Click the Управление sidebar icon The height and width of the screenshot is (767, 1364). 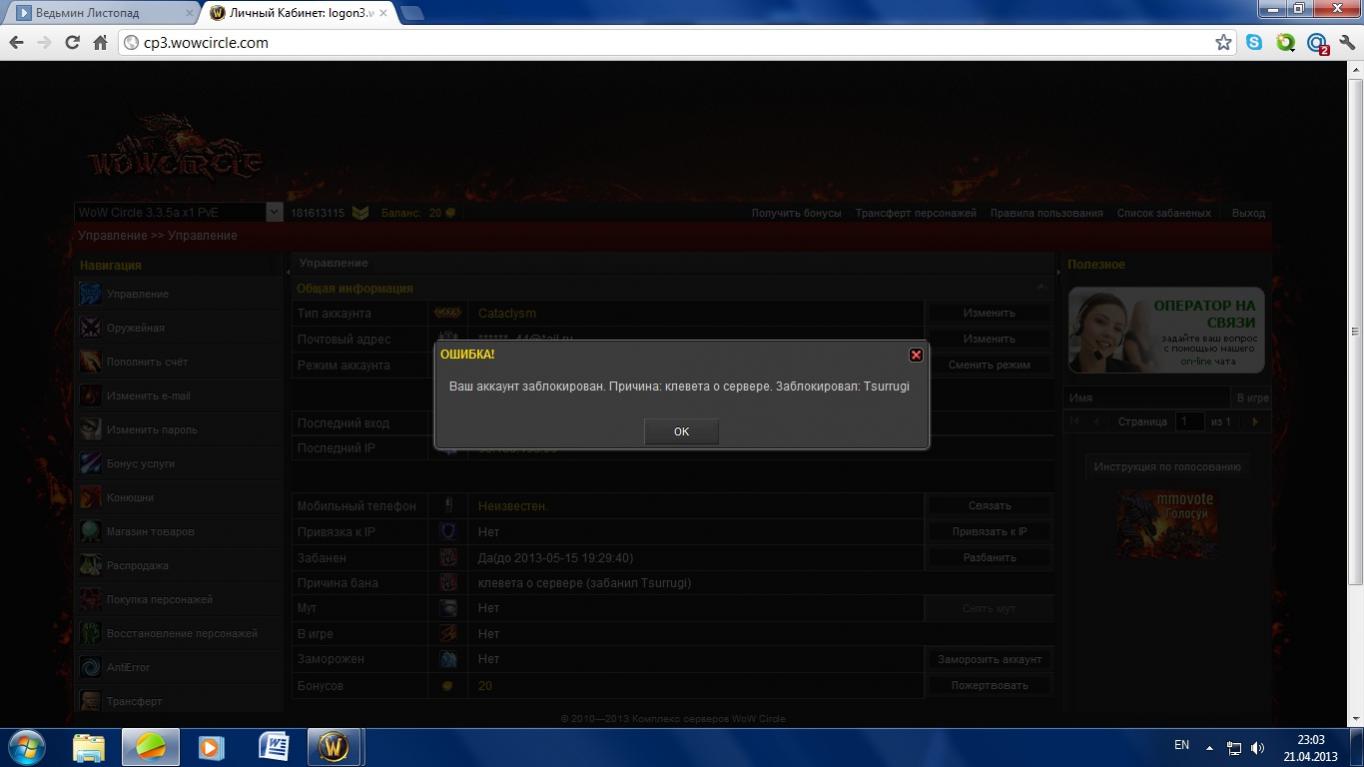coord(91,294)
